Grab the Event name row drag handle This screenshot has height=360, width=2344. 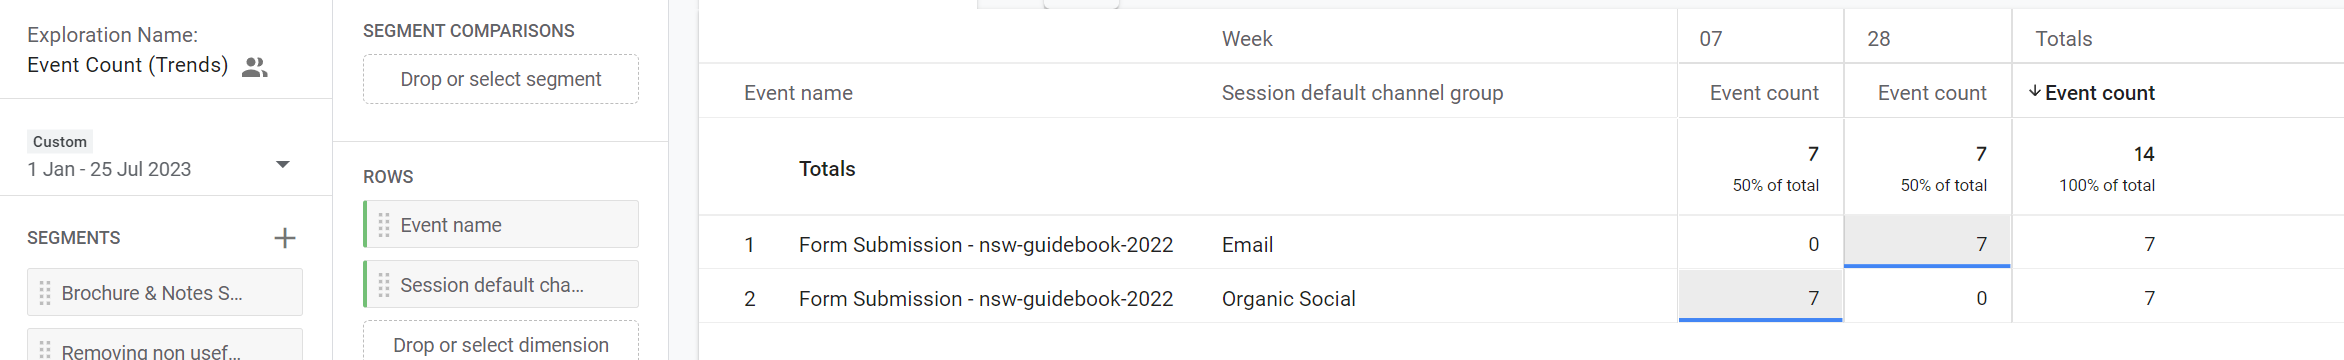pos(384,225)
